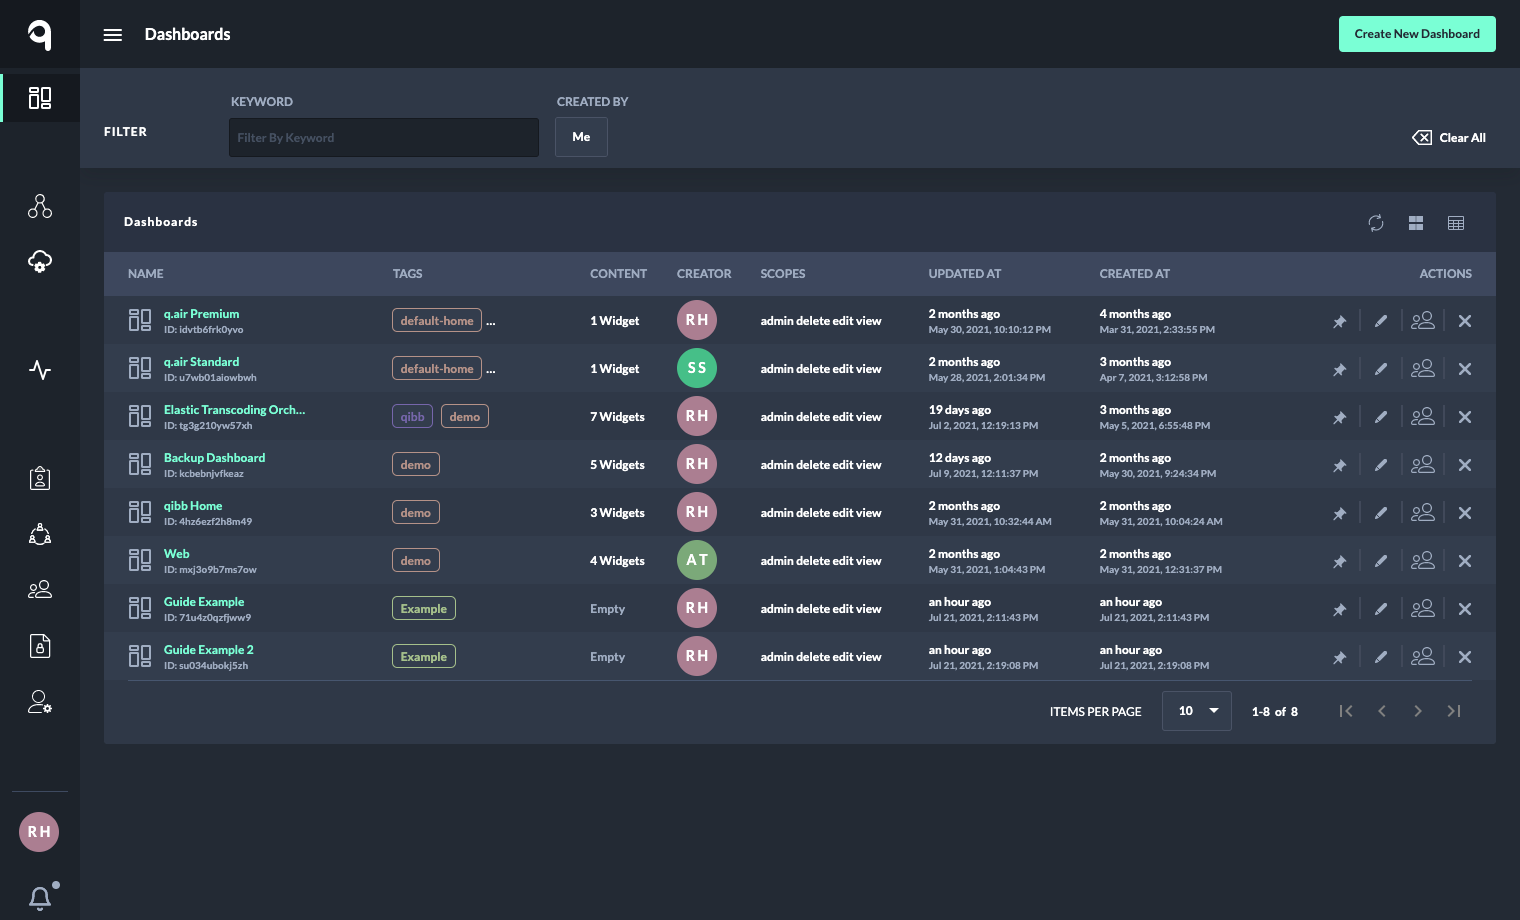Switch to card grid view

(1416, 223)
